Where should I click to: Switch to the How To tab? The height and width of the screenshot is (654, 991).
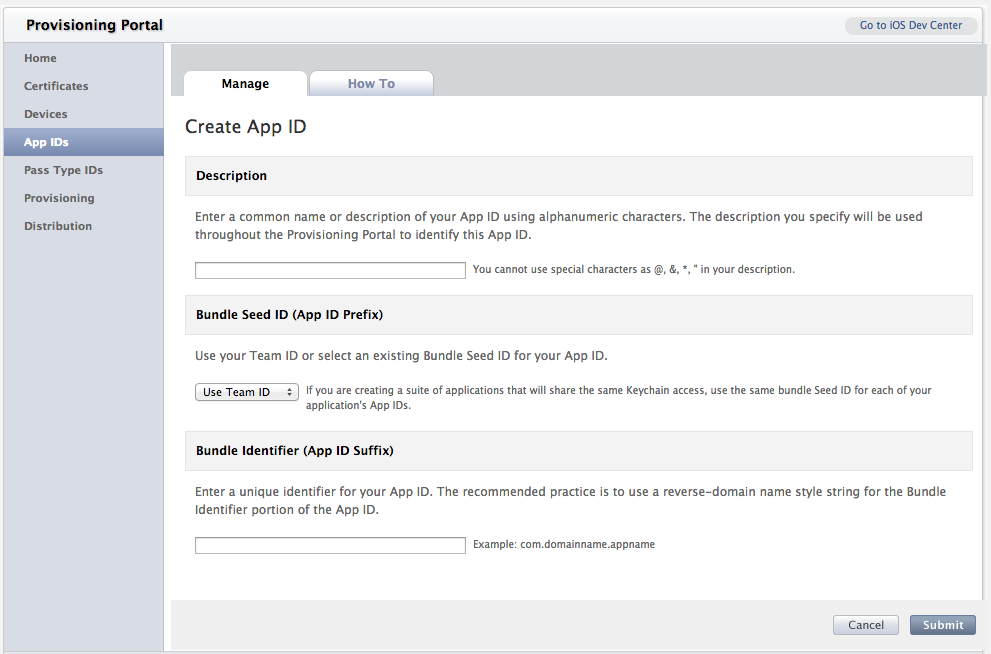371,84
